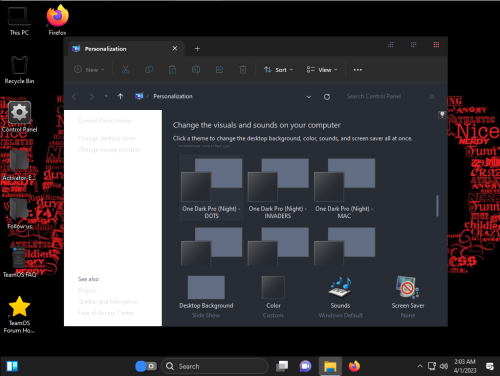Open Change desktop icons link
Screen dimensions: 500x376
[x=107, y=138]
